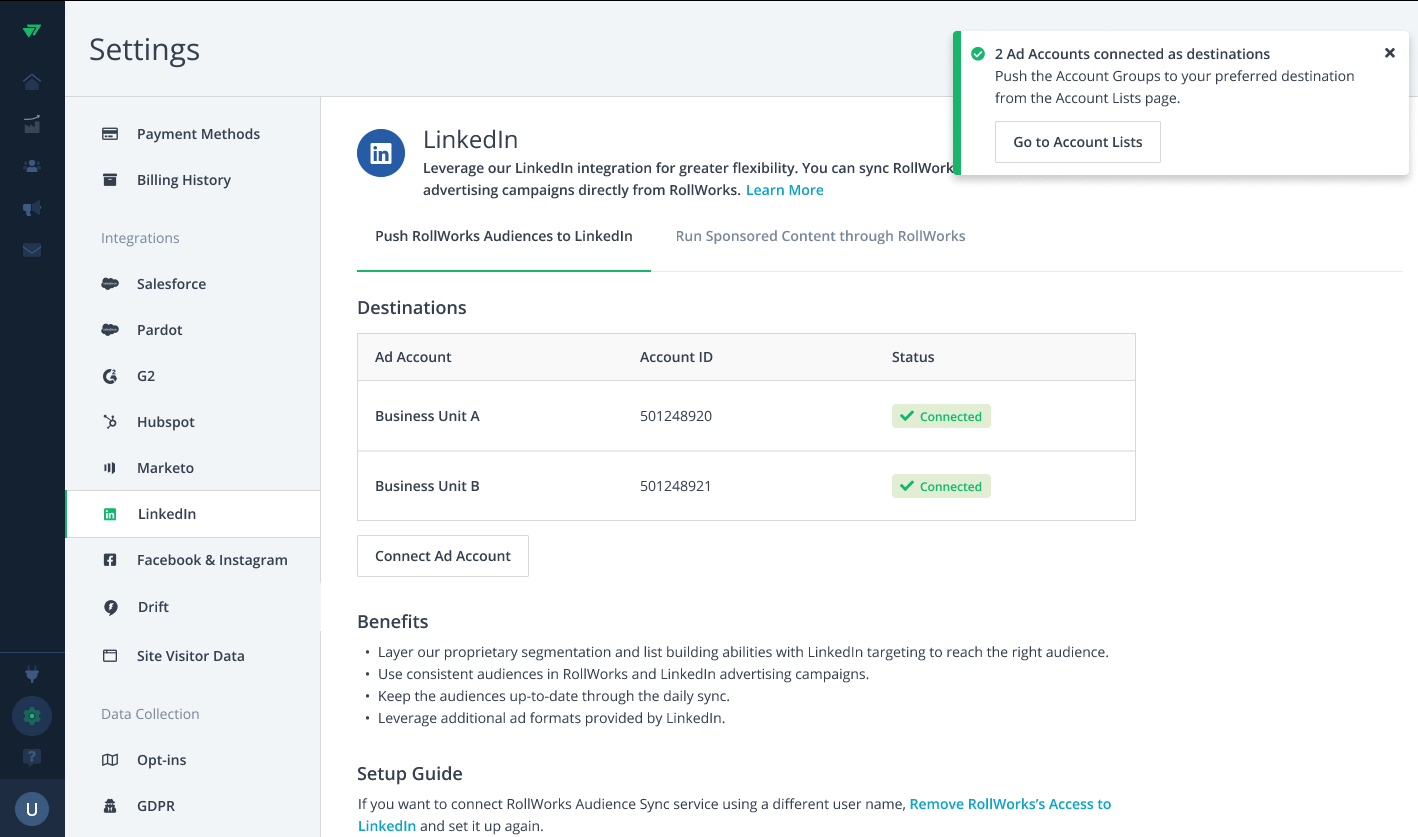Image resolution: width=1418 pixels, height=837 pixels.
Task: Dismiss the Ad Accounts connected notification
Action: pyautogui.click(x=1389, y=53)
